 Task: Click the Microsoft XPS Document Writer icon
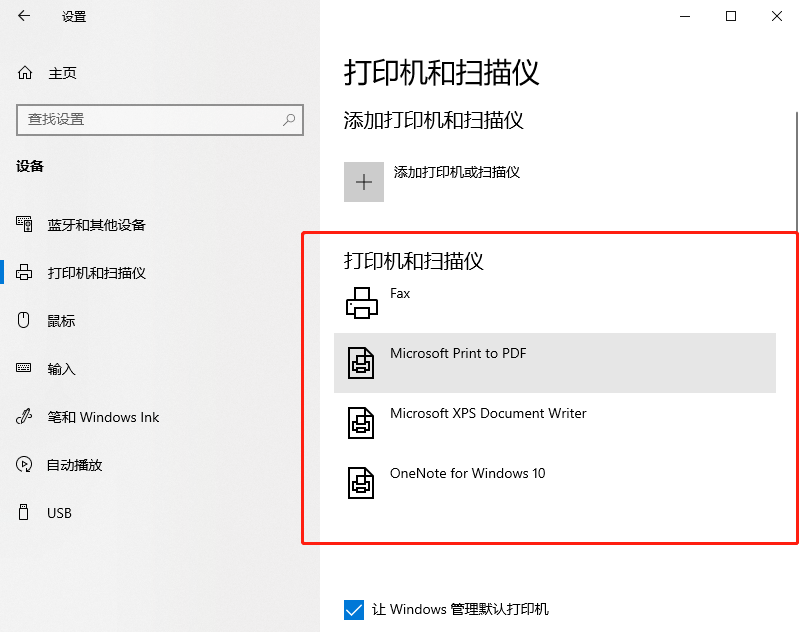361,422
